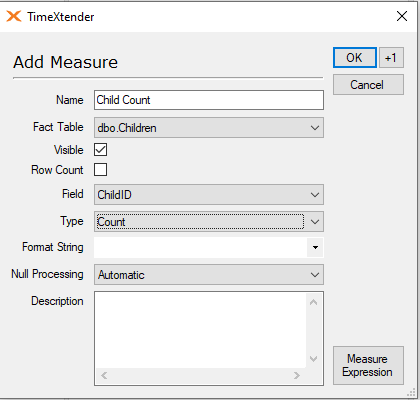Click the Format String input box

tap(200, 248)
